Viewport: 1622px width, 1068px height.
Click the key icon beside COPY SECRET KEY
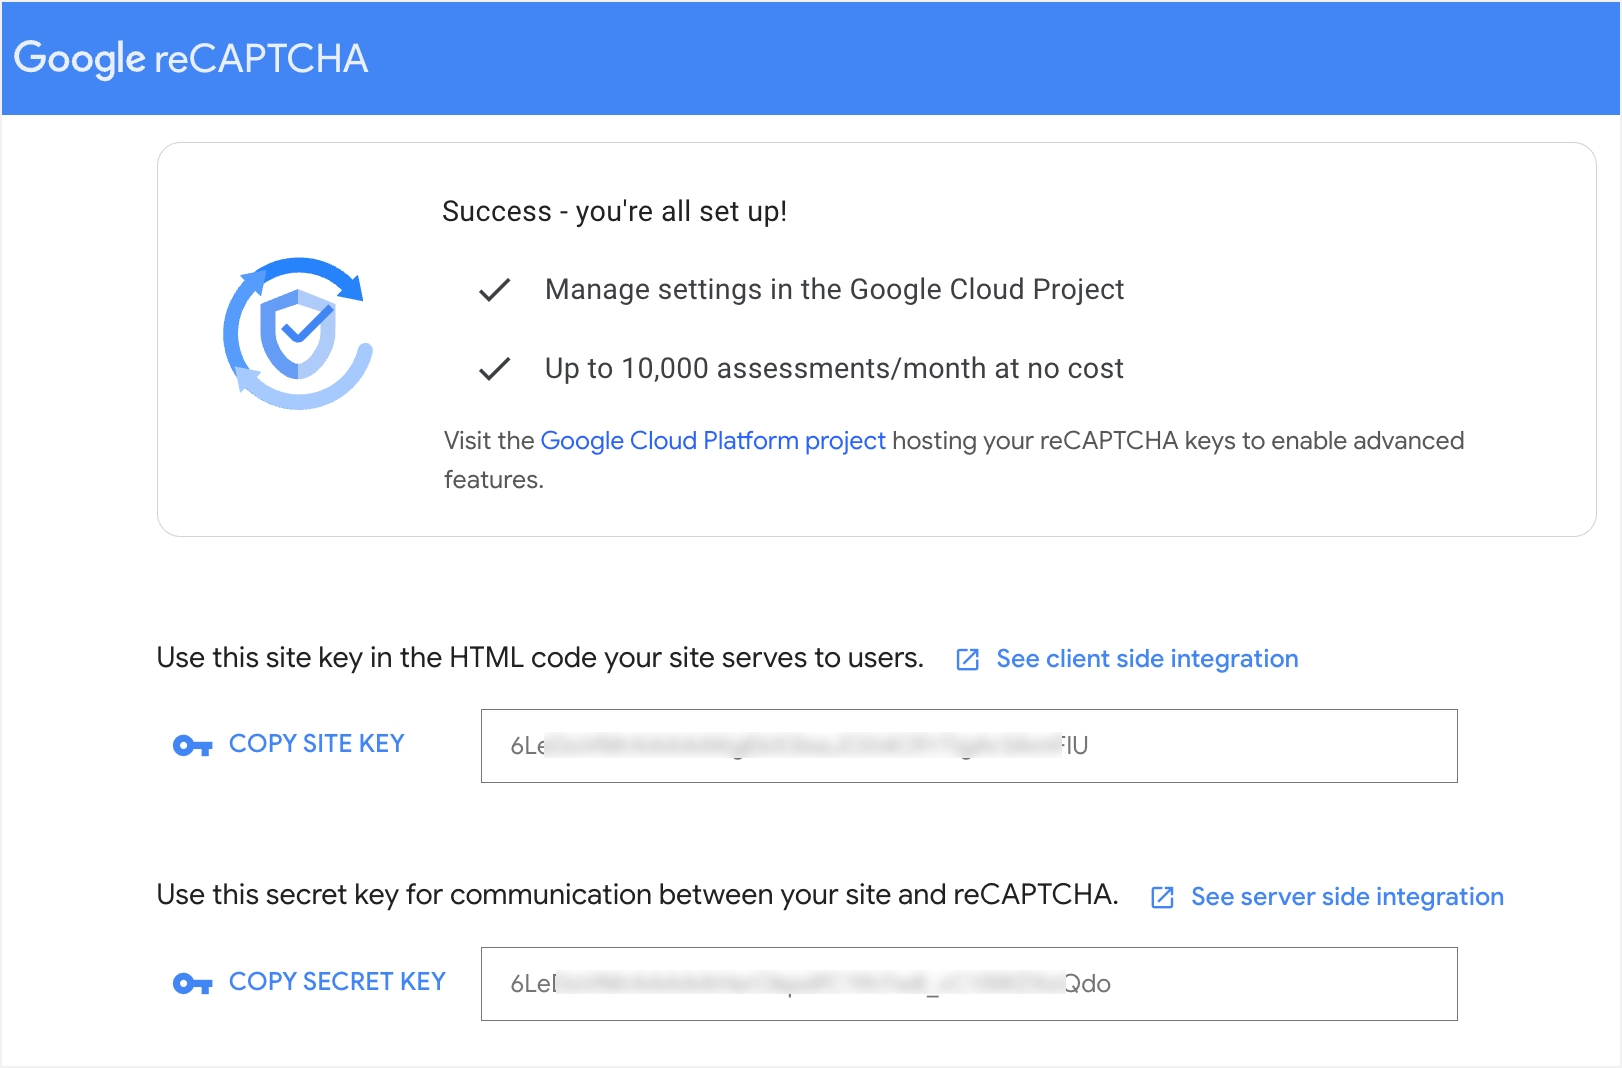point(192,983)
